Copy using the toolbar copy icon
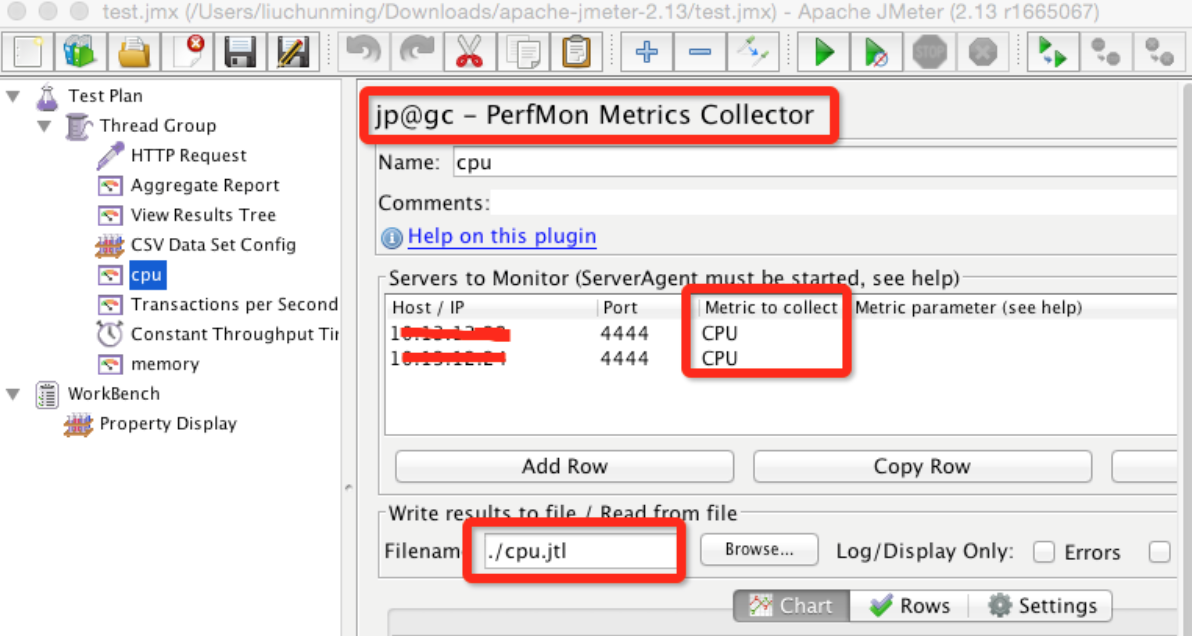Viewport: 1192px width, 636px height. (x=523, y=52)
